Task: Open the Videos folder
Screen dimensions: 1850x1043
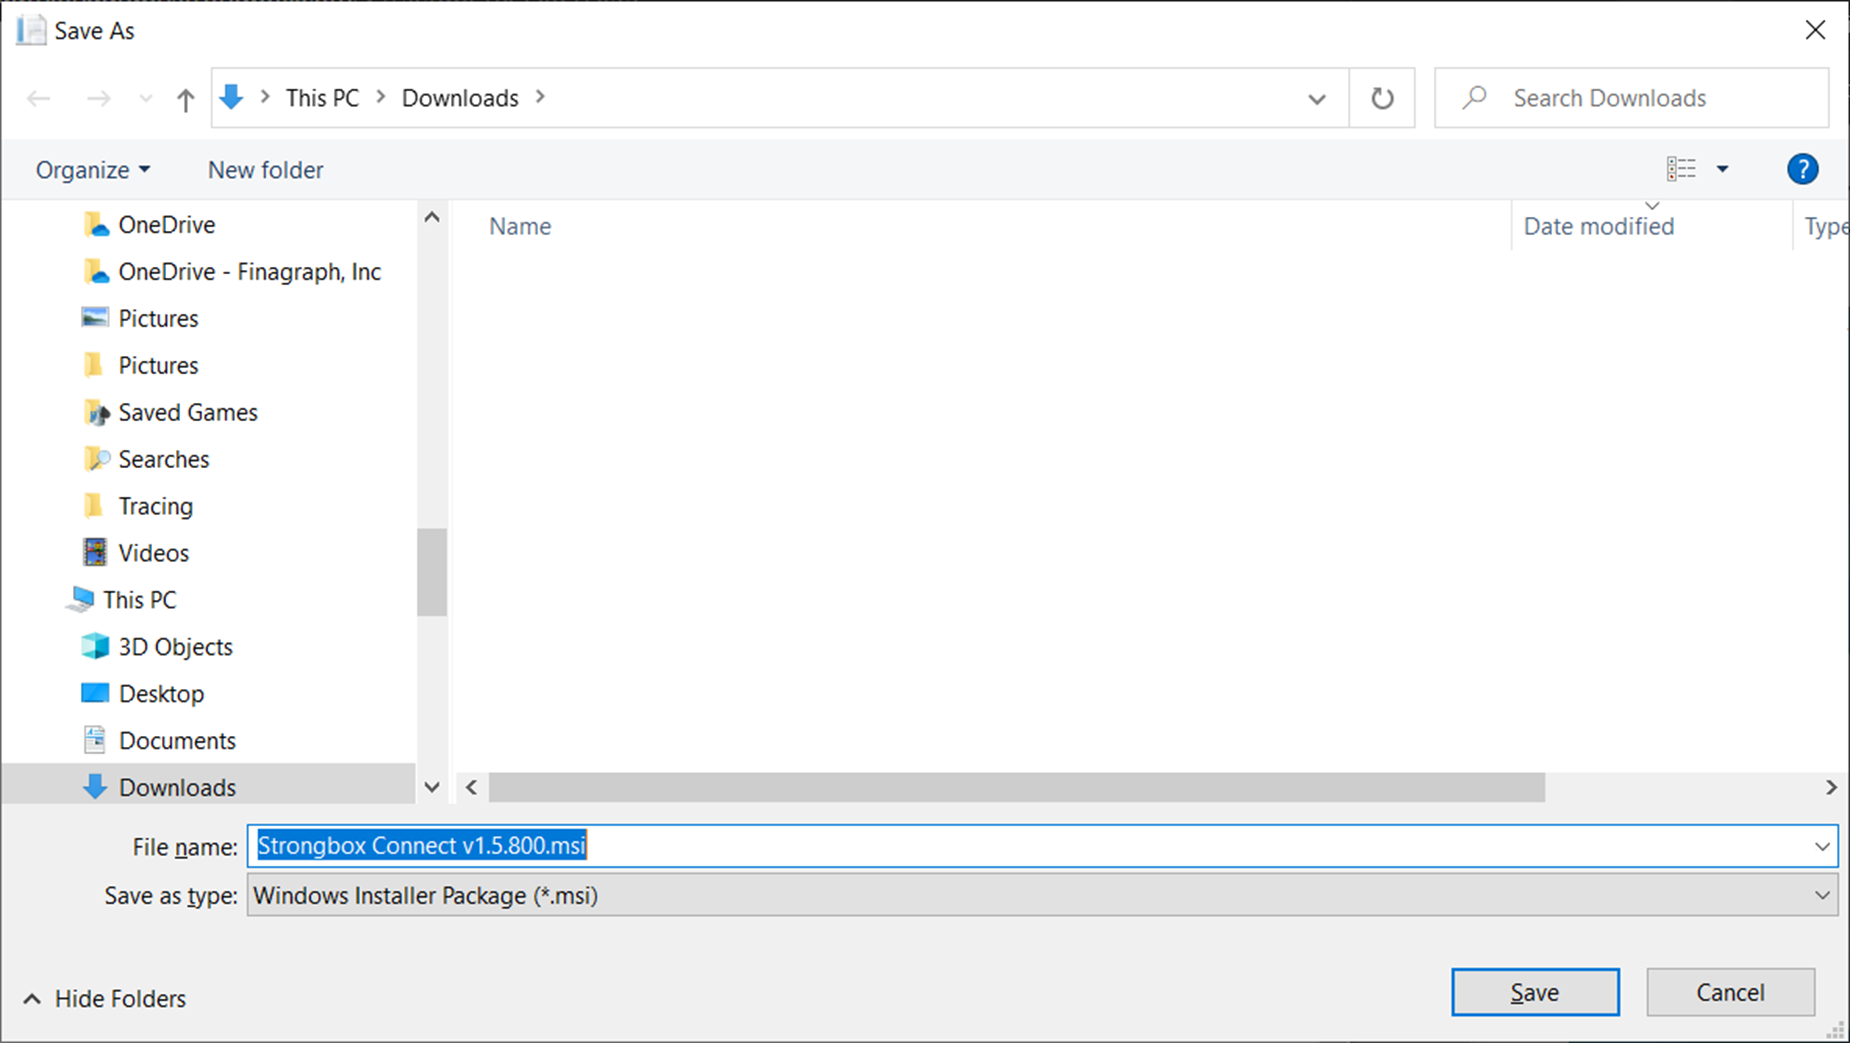Action: pos(153,553)
